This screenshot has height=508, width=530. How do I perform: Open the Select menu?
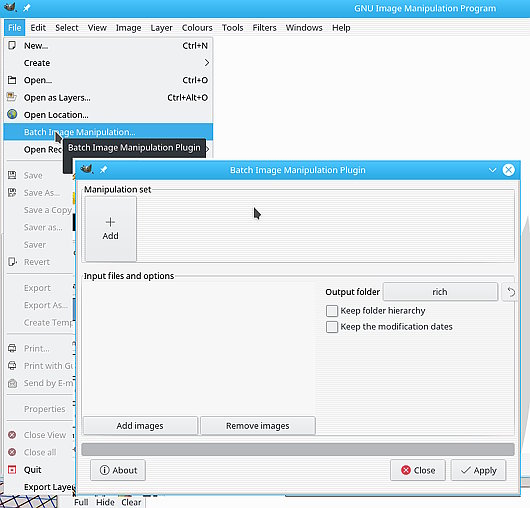67,28
